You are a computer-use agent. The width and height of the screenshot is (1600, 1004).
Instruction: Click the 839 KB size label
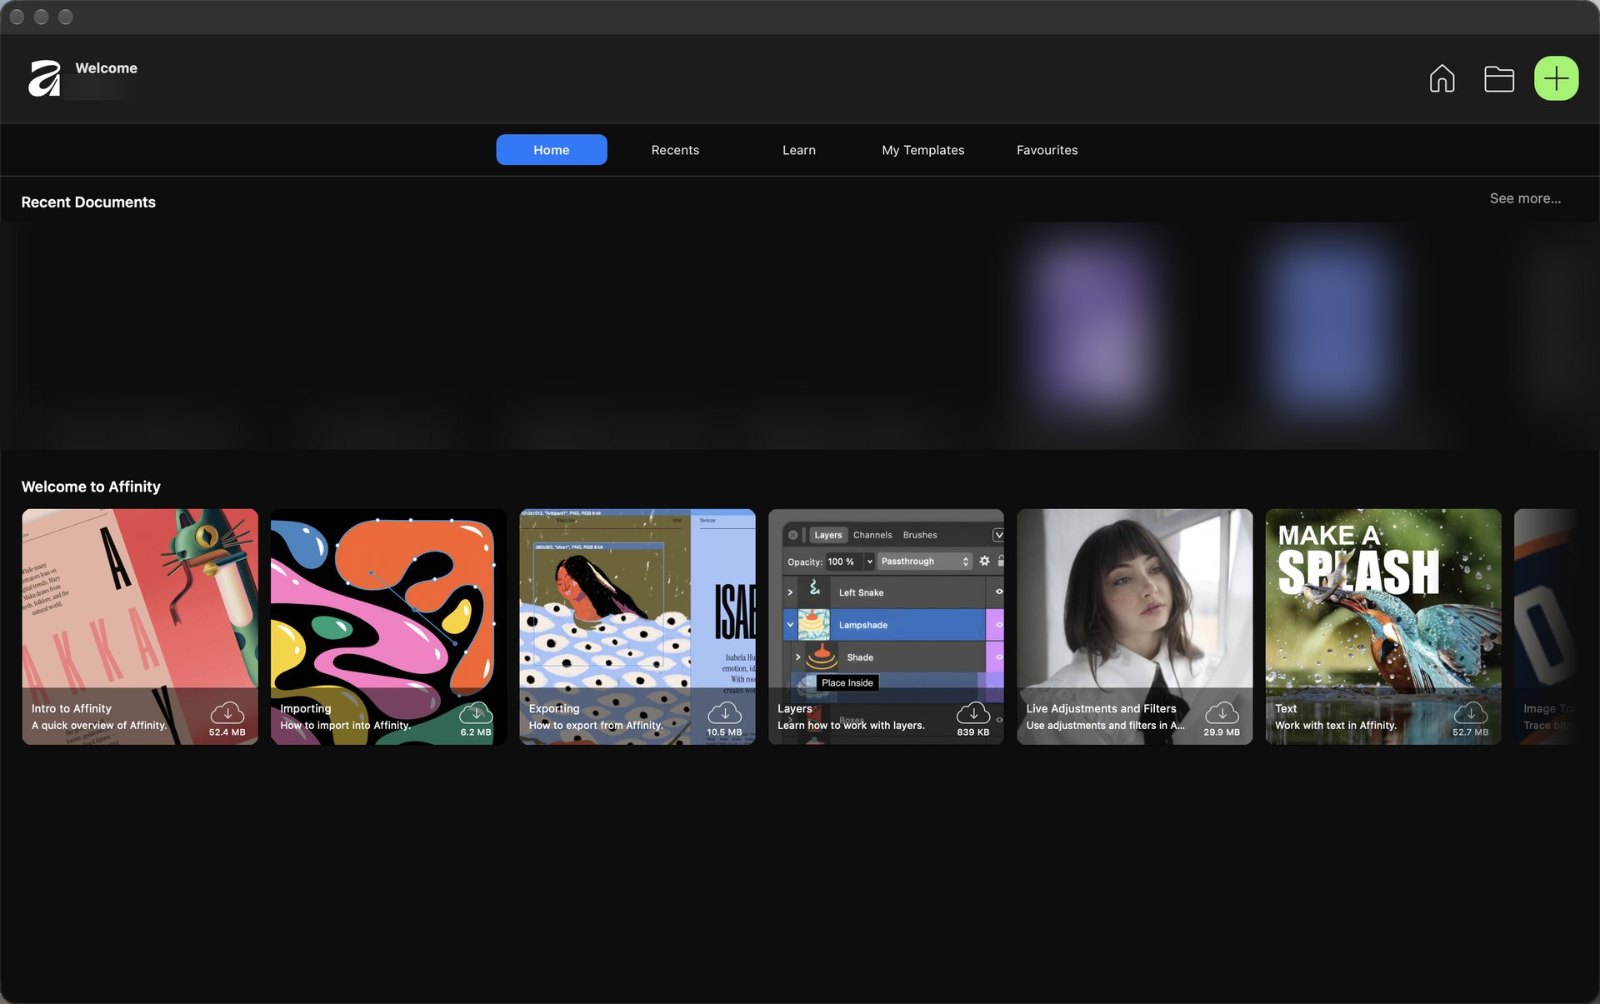click(x=973, y=732)
